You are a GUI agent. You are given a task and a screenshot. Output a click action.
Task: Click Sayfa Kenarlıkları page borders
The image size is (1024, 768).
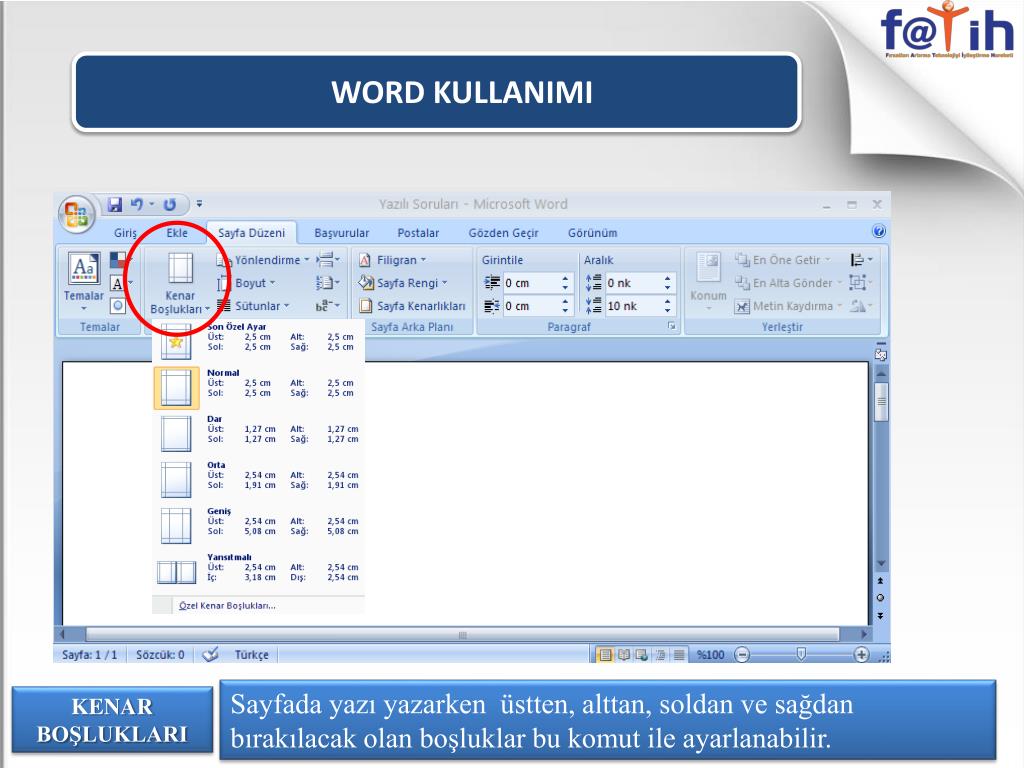click(412, 306)
